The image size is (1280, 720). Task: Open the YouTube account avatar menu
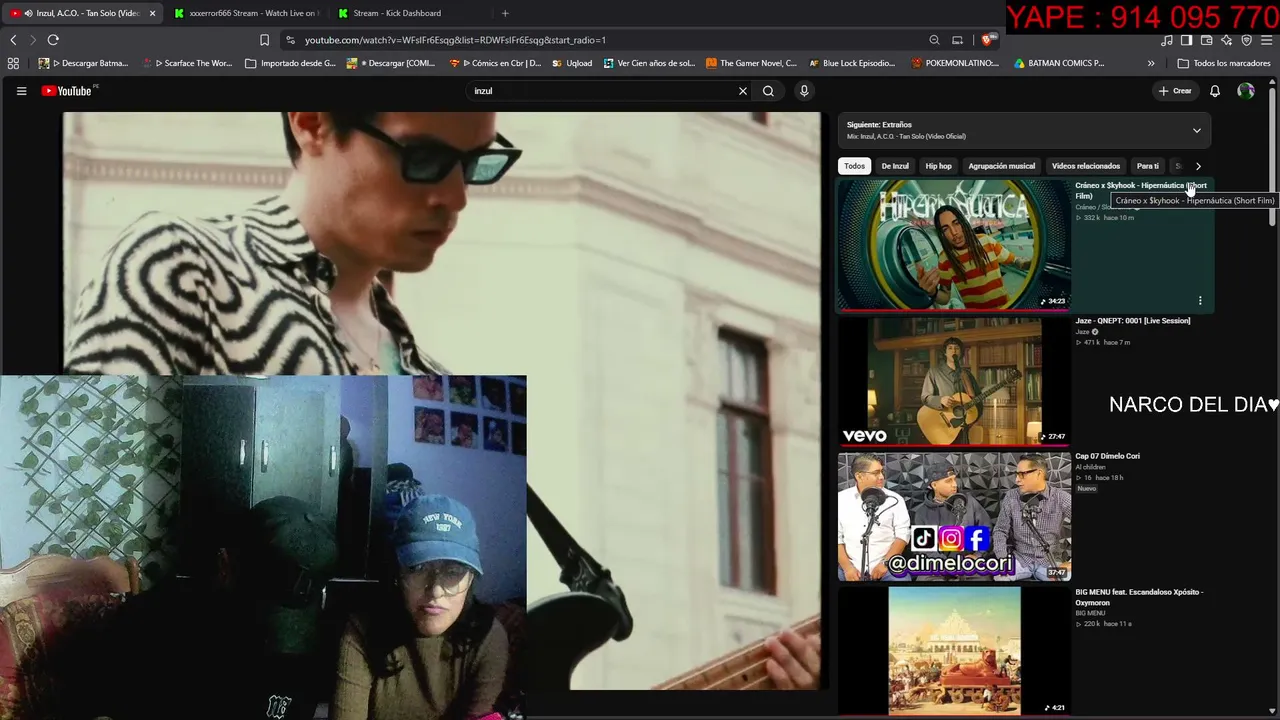[x=1246, y=91]
